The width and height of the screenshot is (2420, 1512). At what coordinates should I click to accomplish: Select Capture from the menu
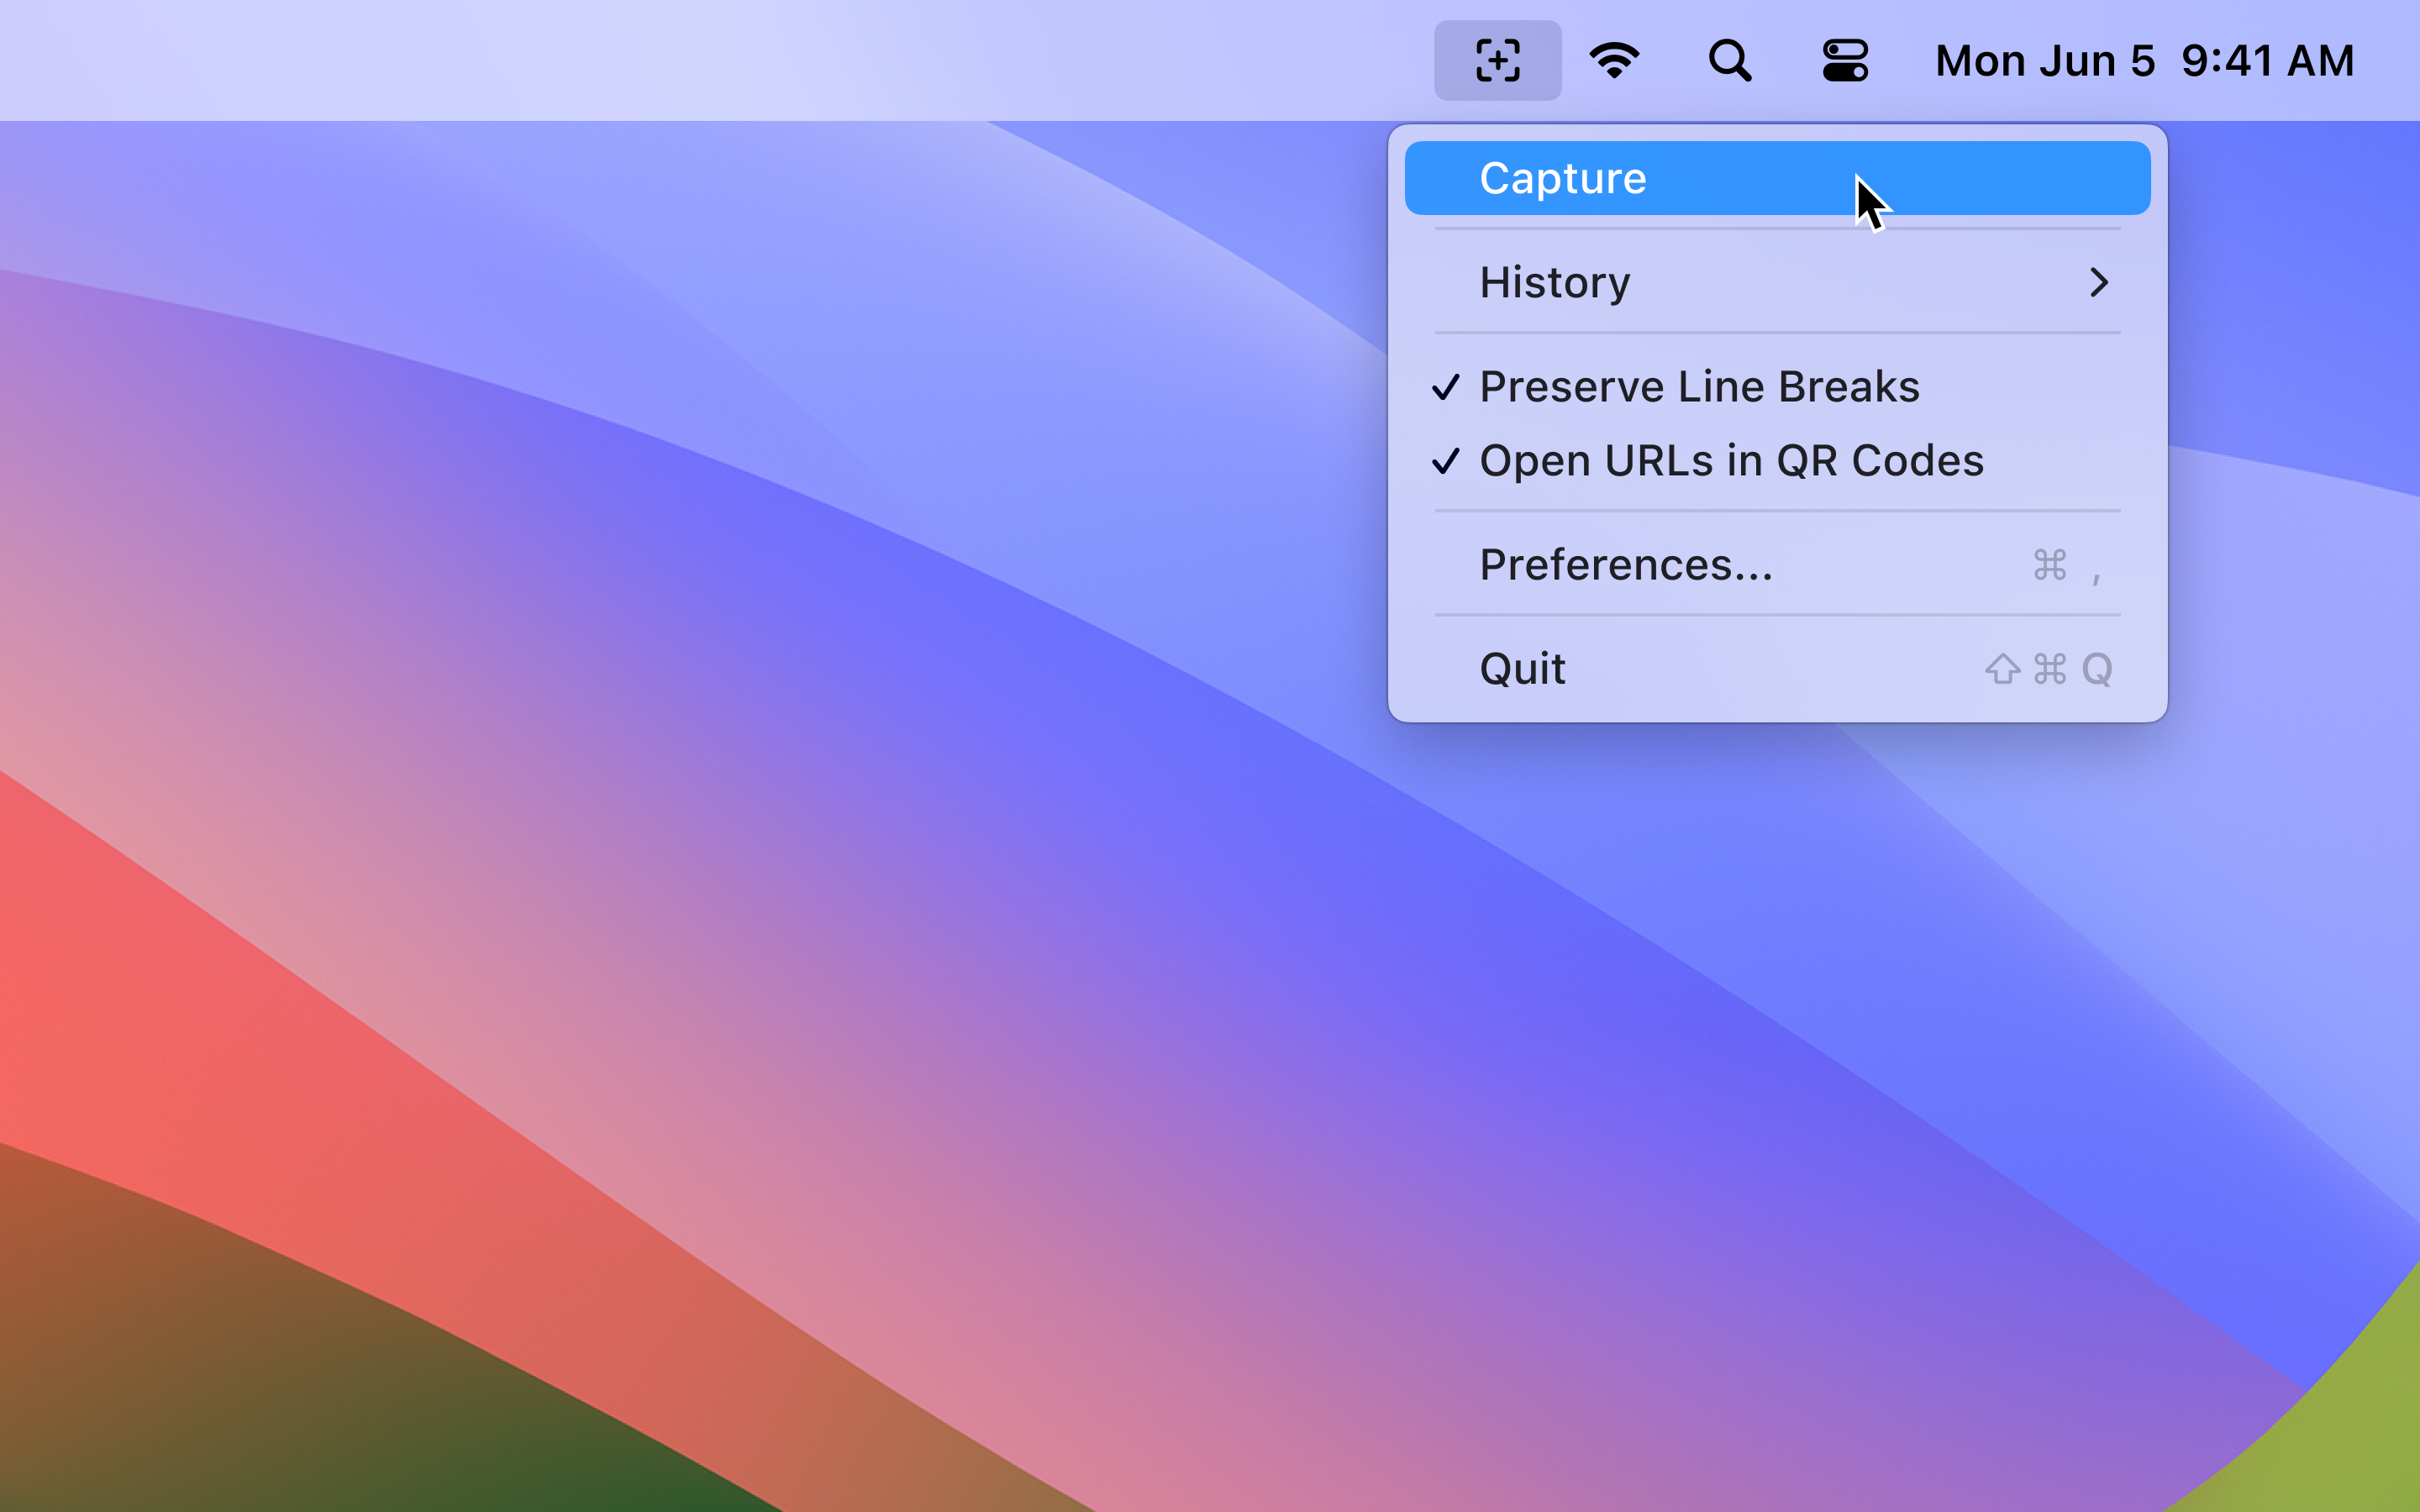[1777, 178]
